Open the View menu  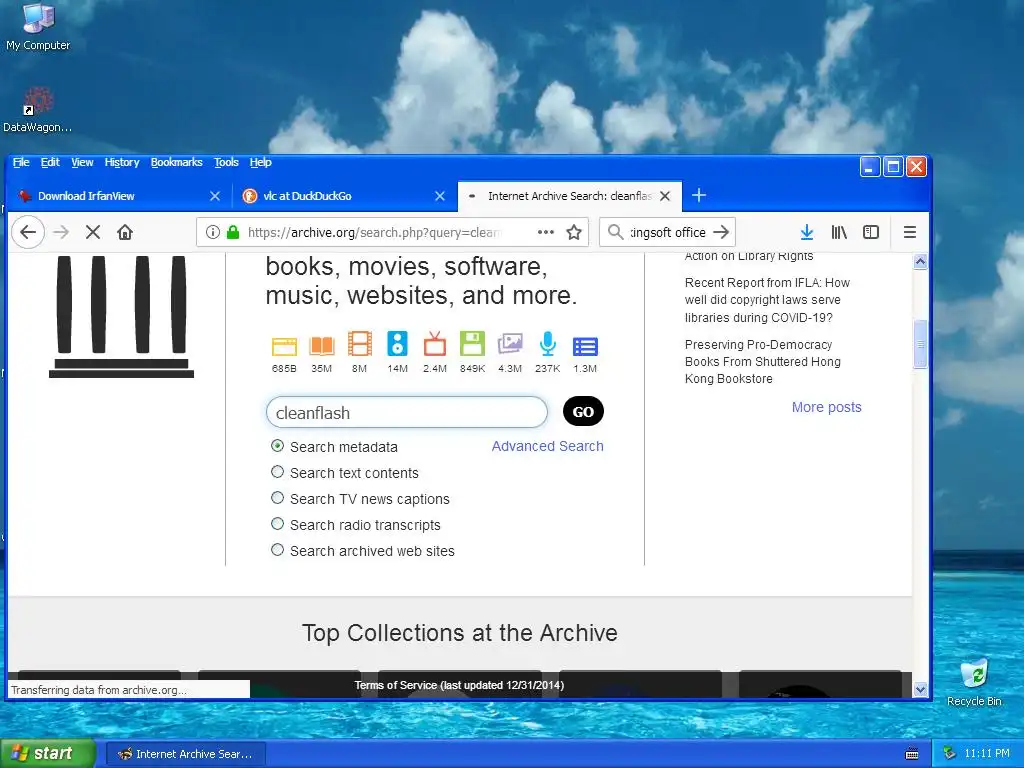82,162
